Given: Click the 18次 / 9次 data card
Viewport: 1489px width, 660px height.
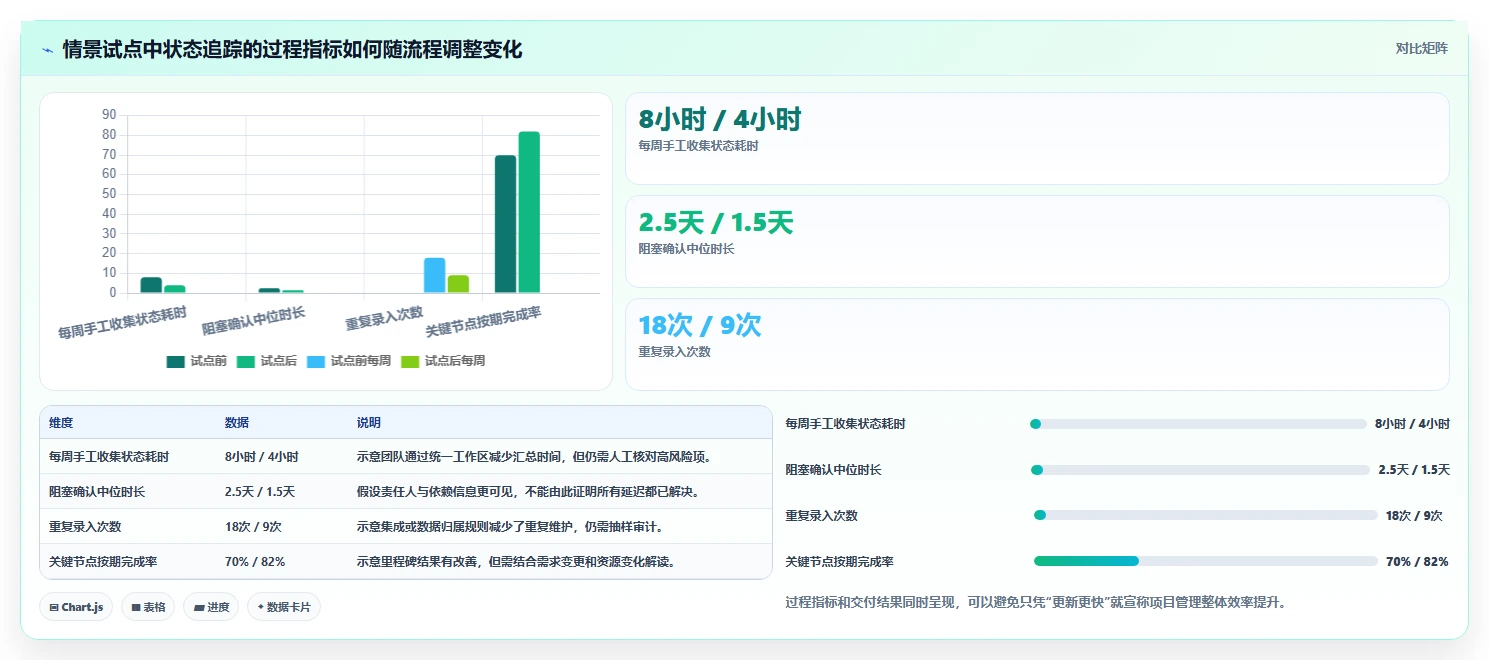Looking at the screenshot, I should (1037, 344).
